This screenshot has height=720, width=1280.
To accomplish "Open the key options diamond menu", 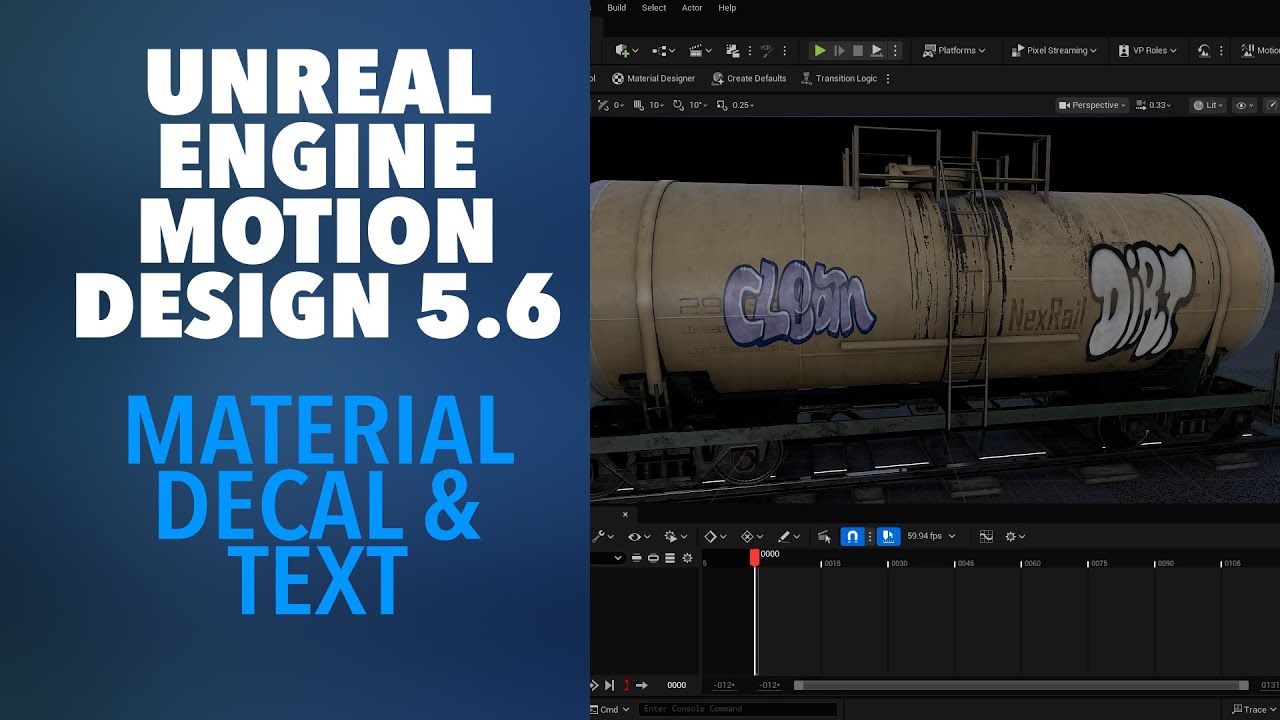I will (x=715, y=536).
